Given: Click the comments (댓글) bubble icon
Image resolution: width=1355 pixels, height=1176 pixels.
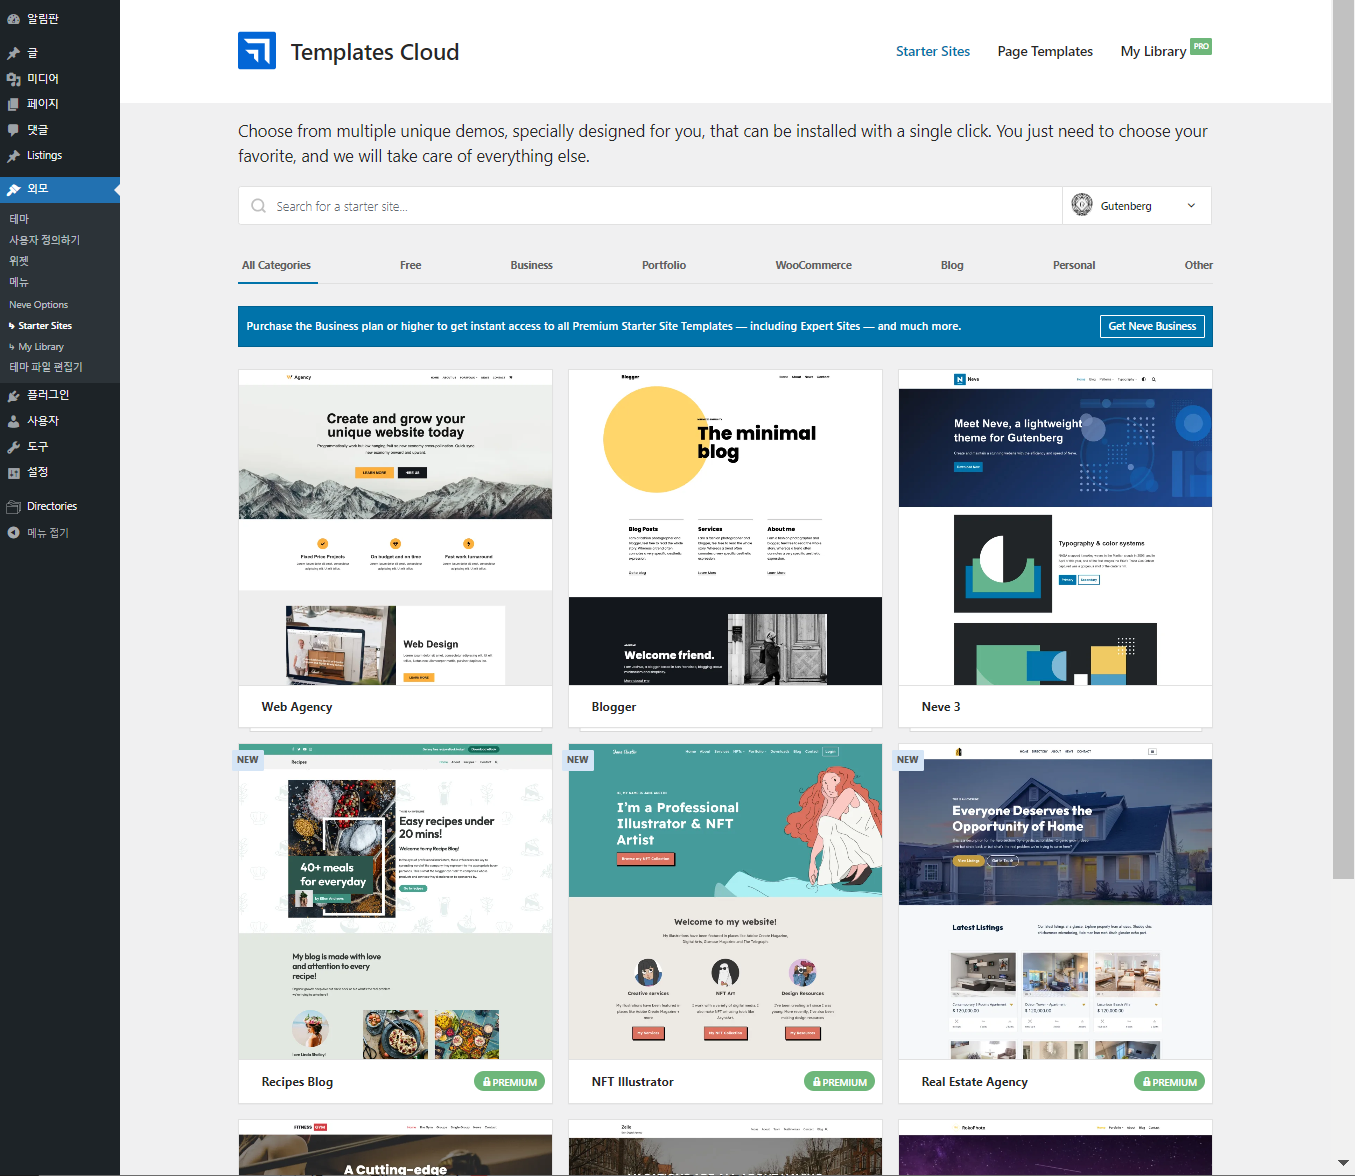Looking at the screenshot, I should pyautogui.click(x=13, y=130).
